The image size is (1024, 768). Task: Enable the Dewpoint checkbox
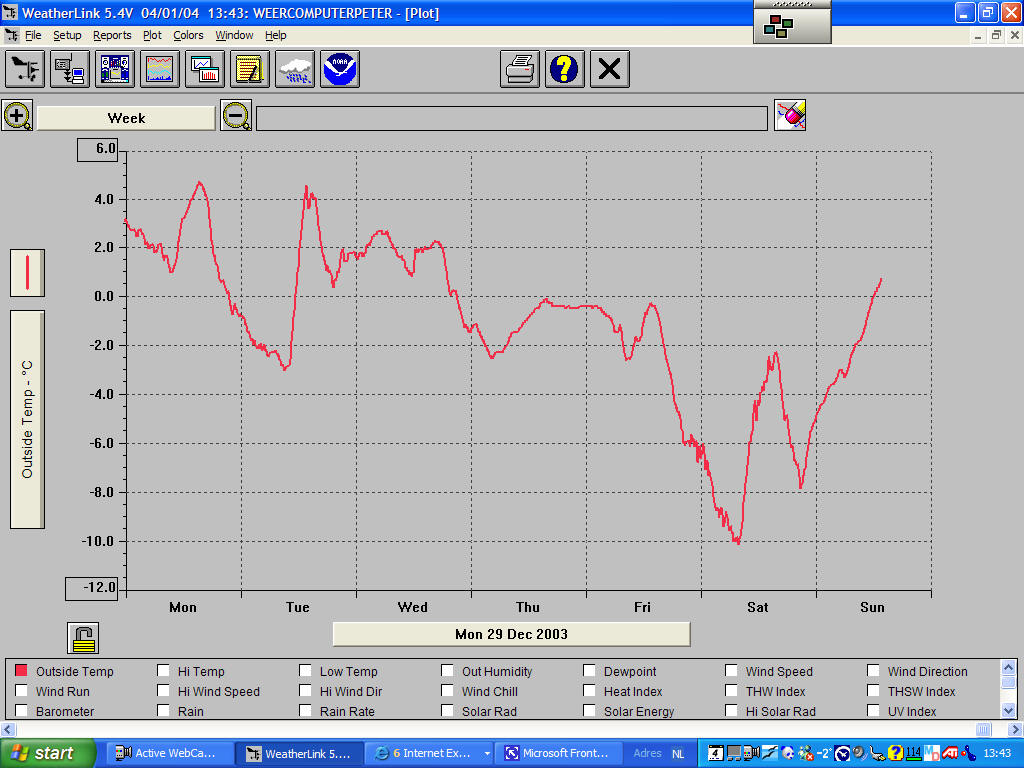[589, 671]
